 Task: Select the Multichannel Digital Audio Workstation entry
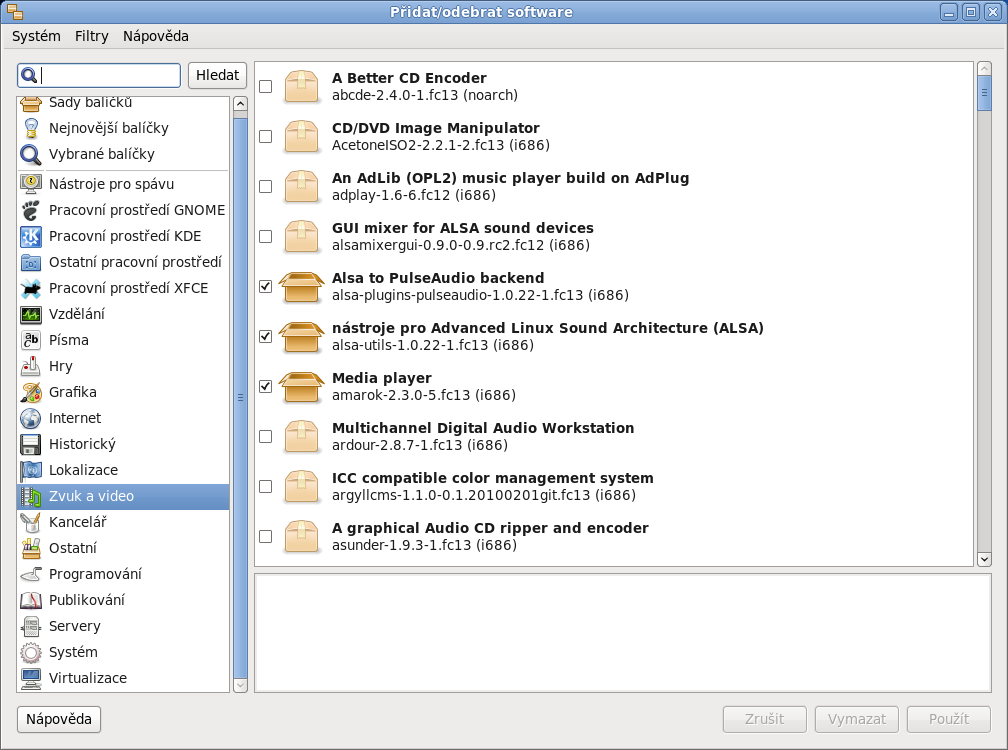tap(614, 437)
